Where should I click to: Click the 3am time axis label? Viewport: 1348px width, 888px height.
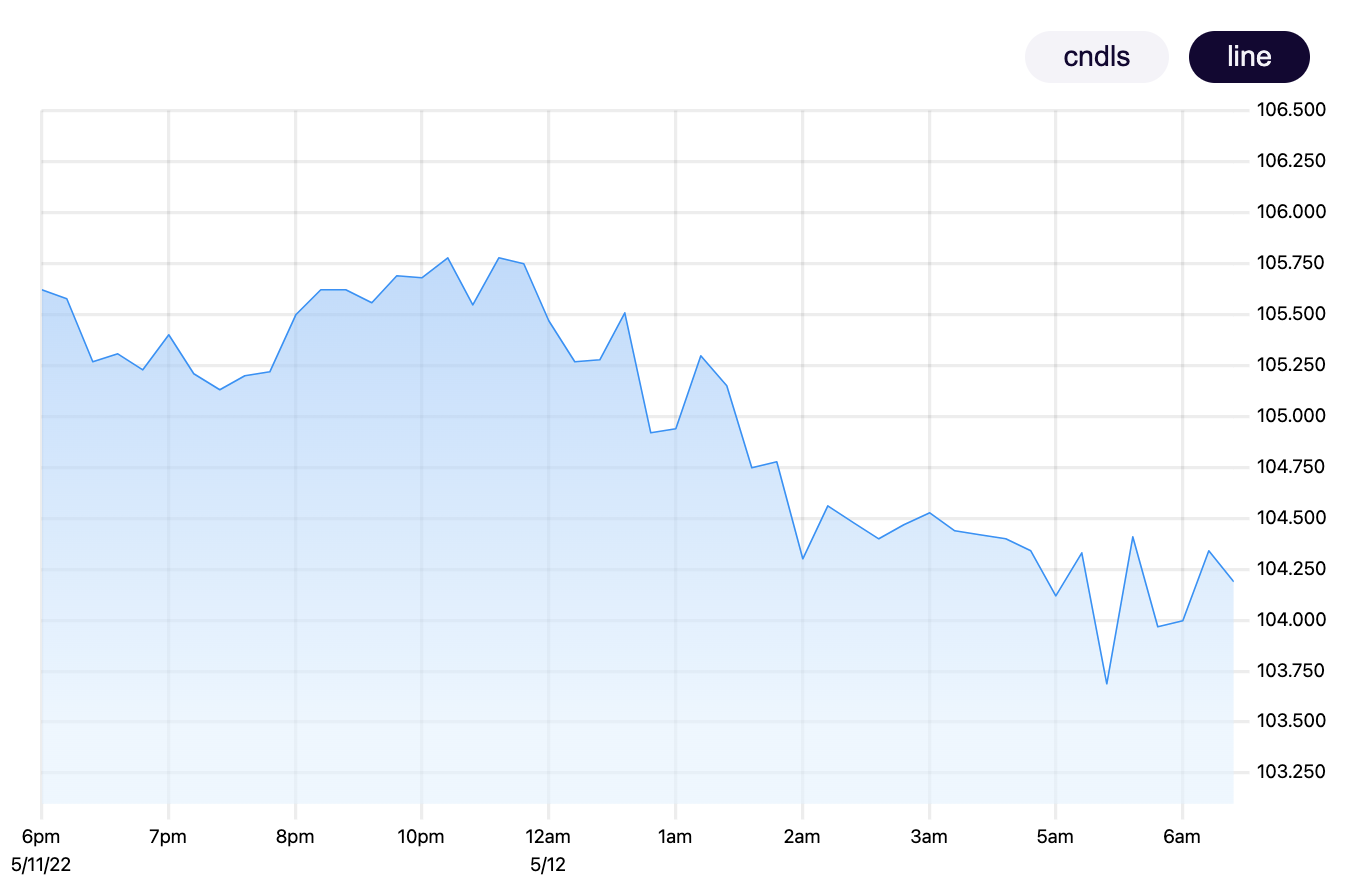pos(930,836)
